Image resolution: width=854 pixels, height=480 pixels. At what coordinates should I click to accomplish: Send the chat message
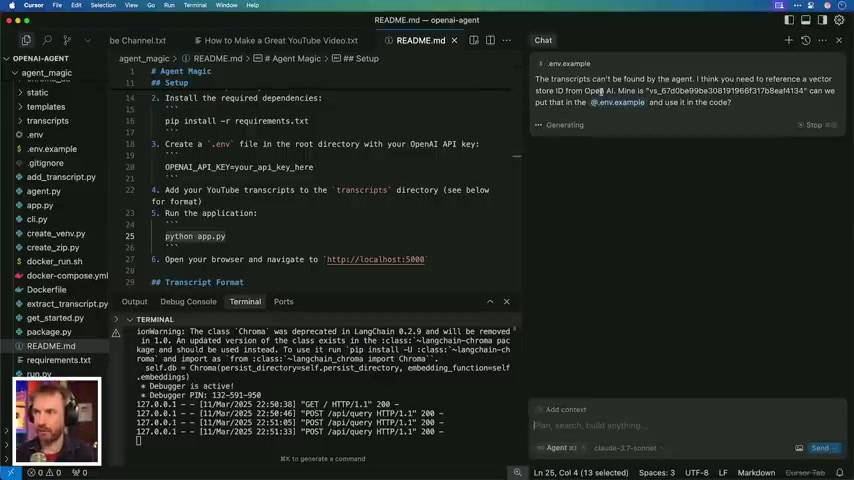coord(824,448)
